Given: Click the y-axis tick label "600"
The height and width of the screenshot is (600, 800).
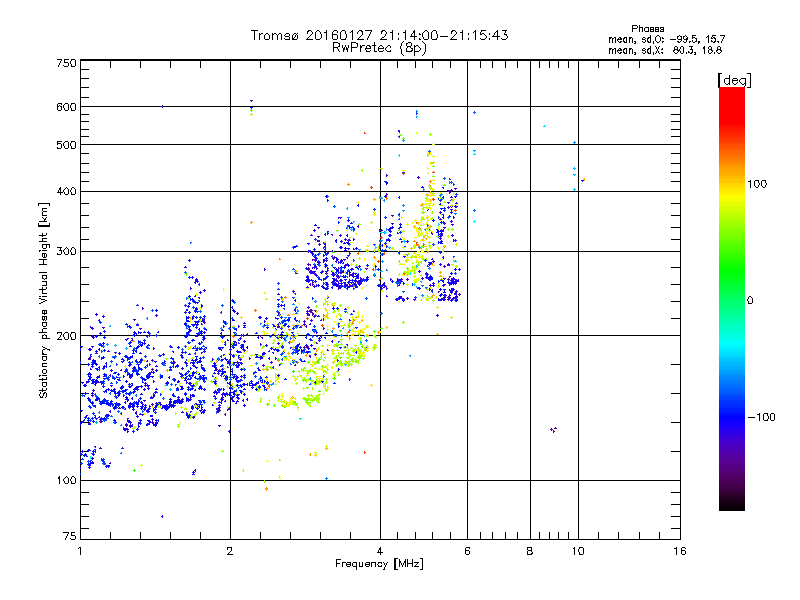Looking at the screenshot, I should pyautogui.click(x=66, y=107).
